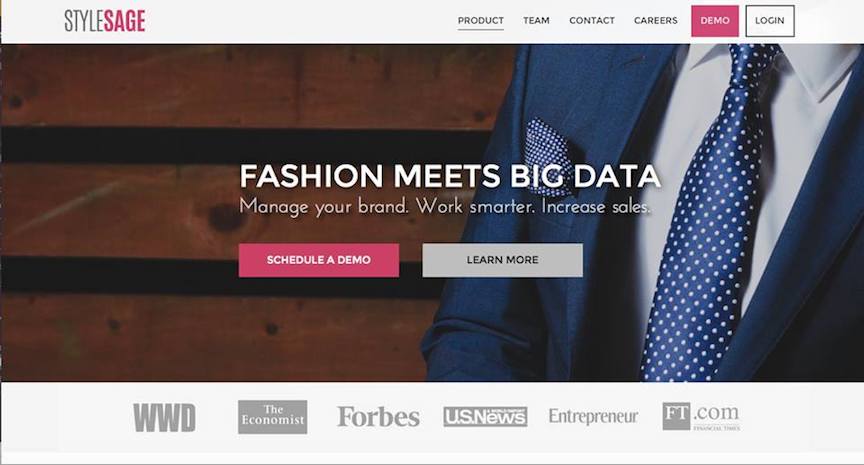The image size is (864, 465).
Task: Open the Product menu item
Action: [480, 20]
